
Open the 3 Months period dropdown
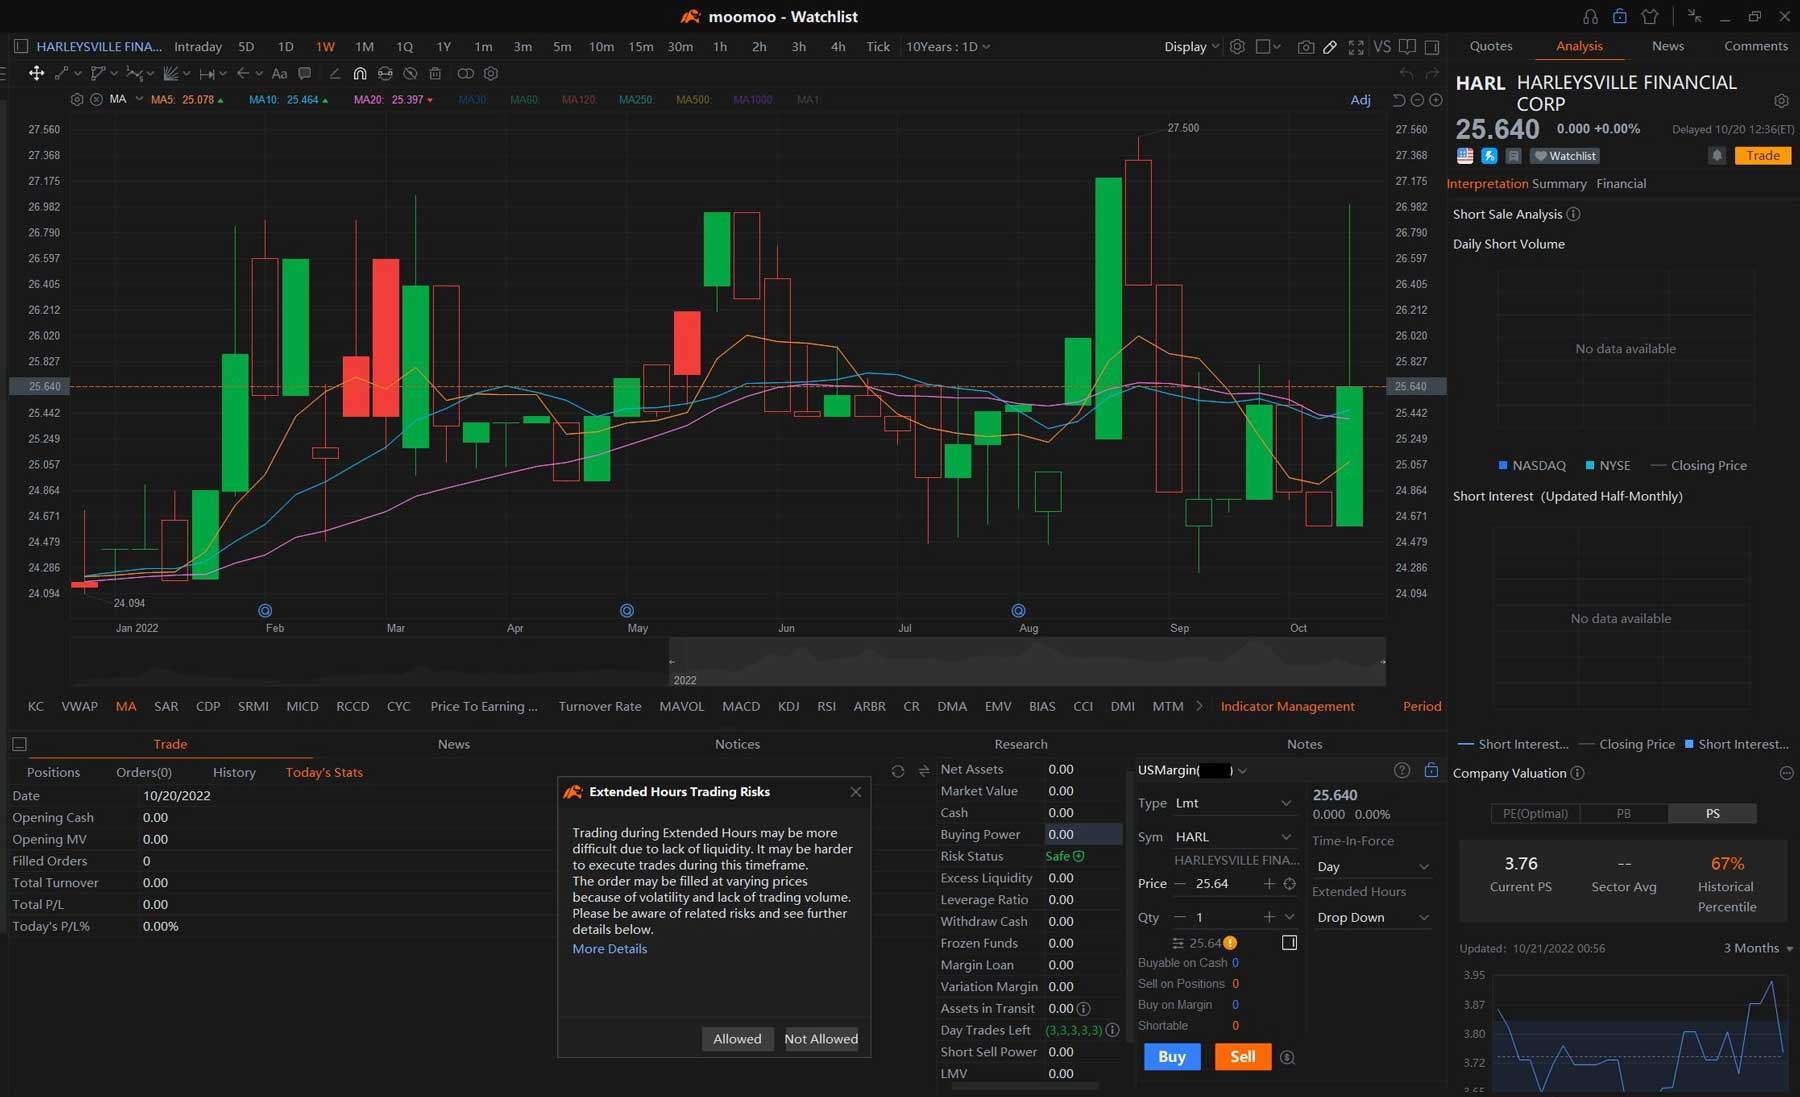(x=1758, y=948)
